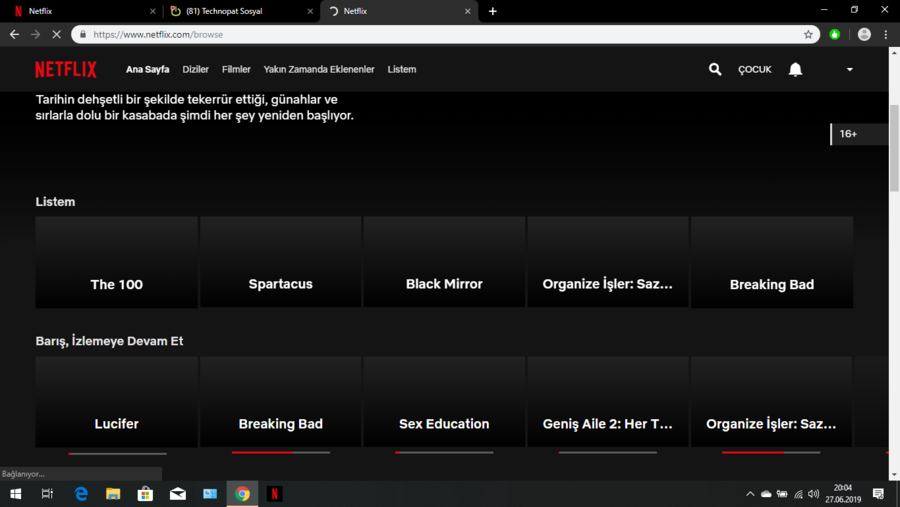Image resolution: width=900 pixels, height=507 pixels.
Task: Open a new browser tab
Action: tap(492, 11)
